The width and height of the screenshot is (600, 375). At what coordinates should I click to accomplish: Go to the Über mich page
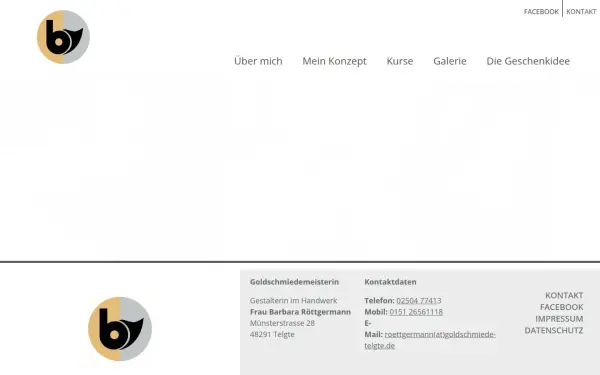tap(258, 61)
